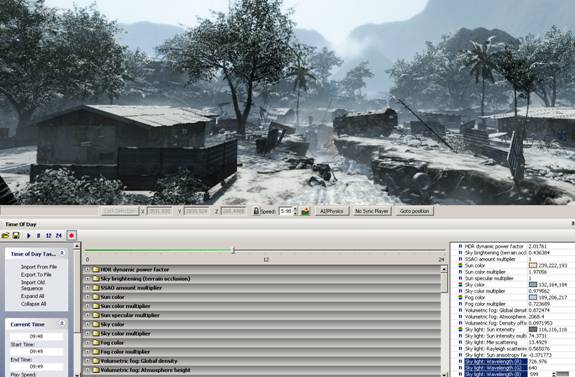Click No Sync Player button
Screen dimensions: 575x377
click(371, 211)
